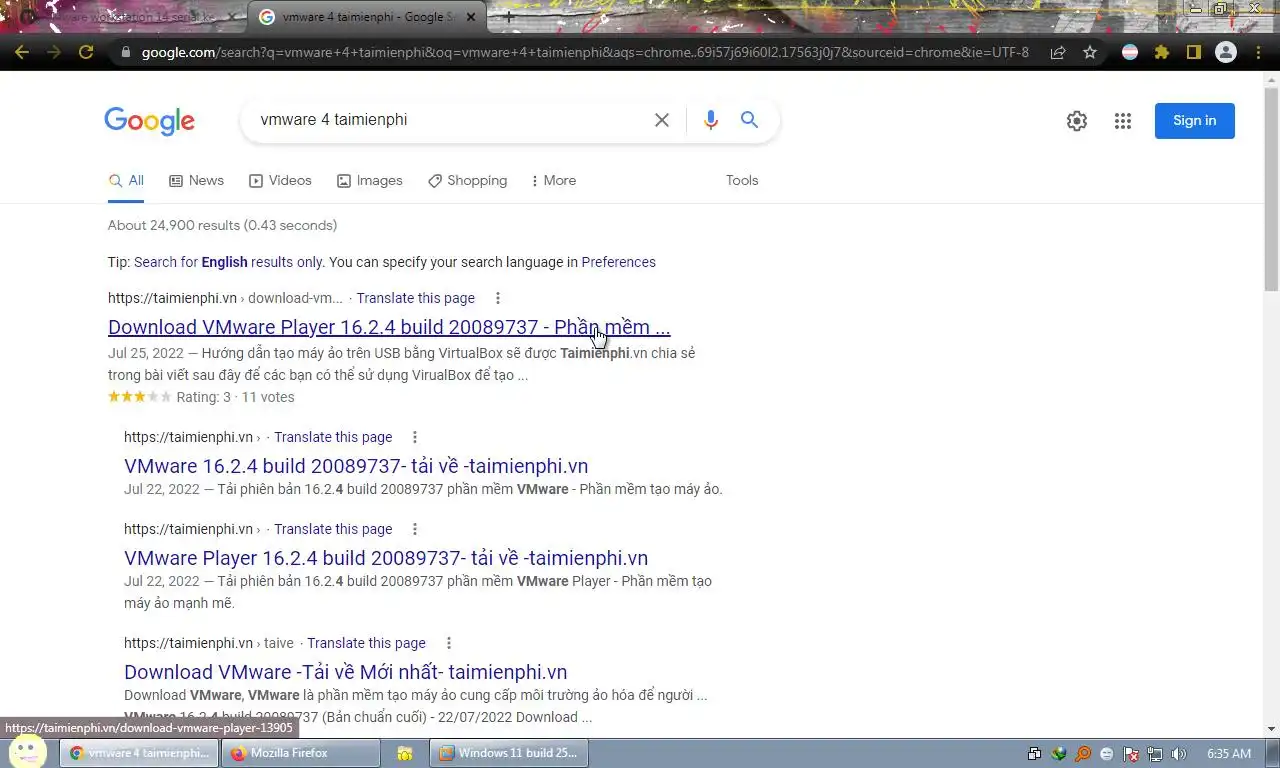The width and height of the screenshot is (1280, 768).
Task: Switch to the News results tab
Action: (x=196, y=181)
